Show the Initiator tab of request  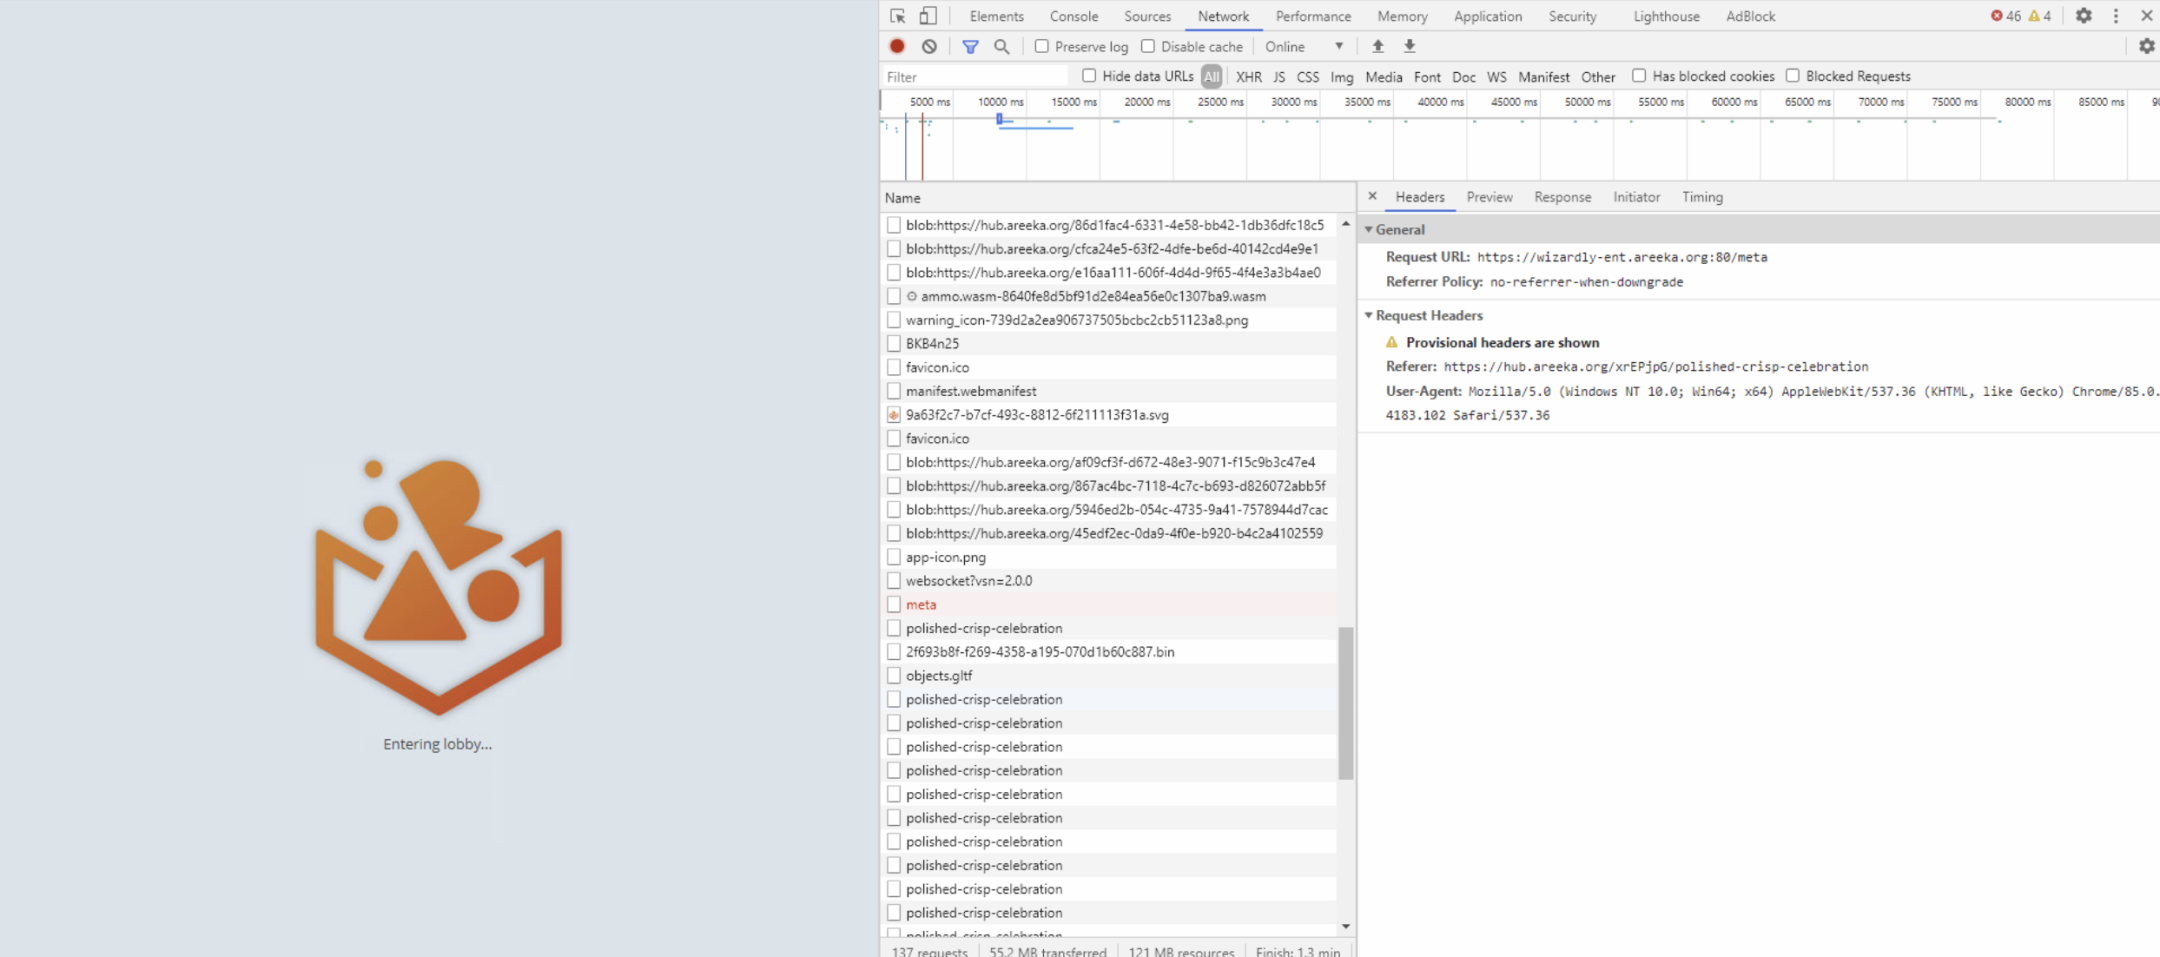coord(1636,197)
